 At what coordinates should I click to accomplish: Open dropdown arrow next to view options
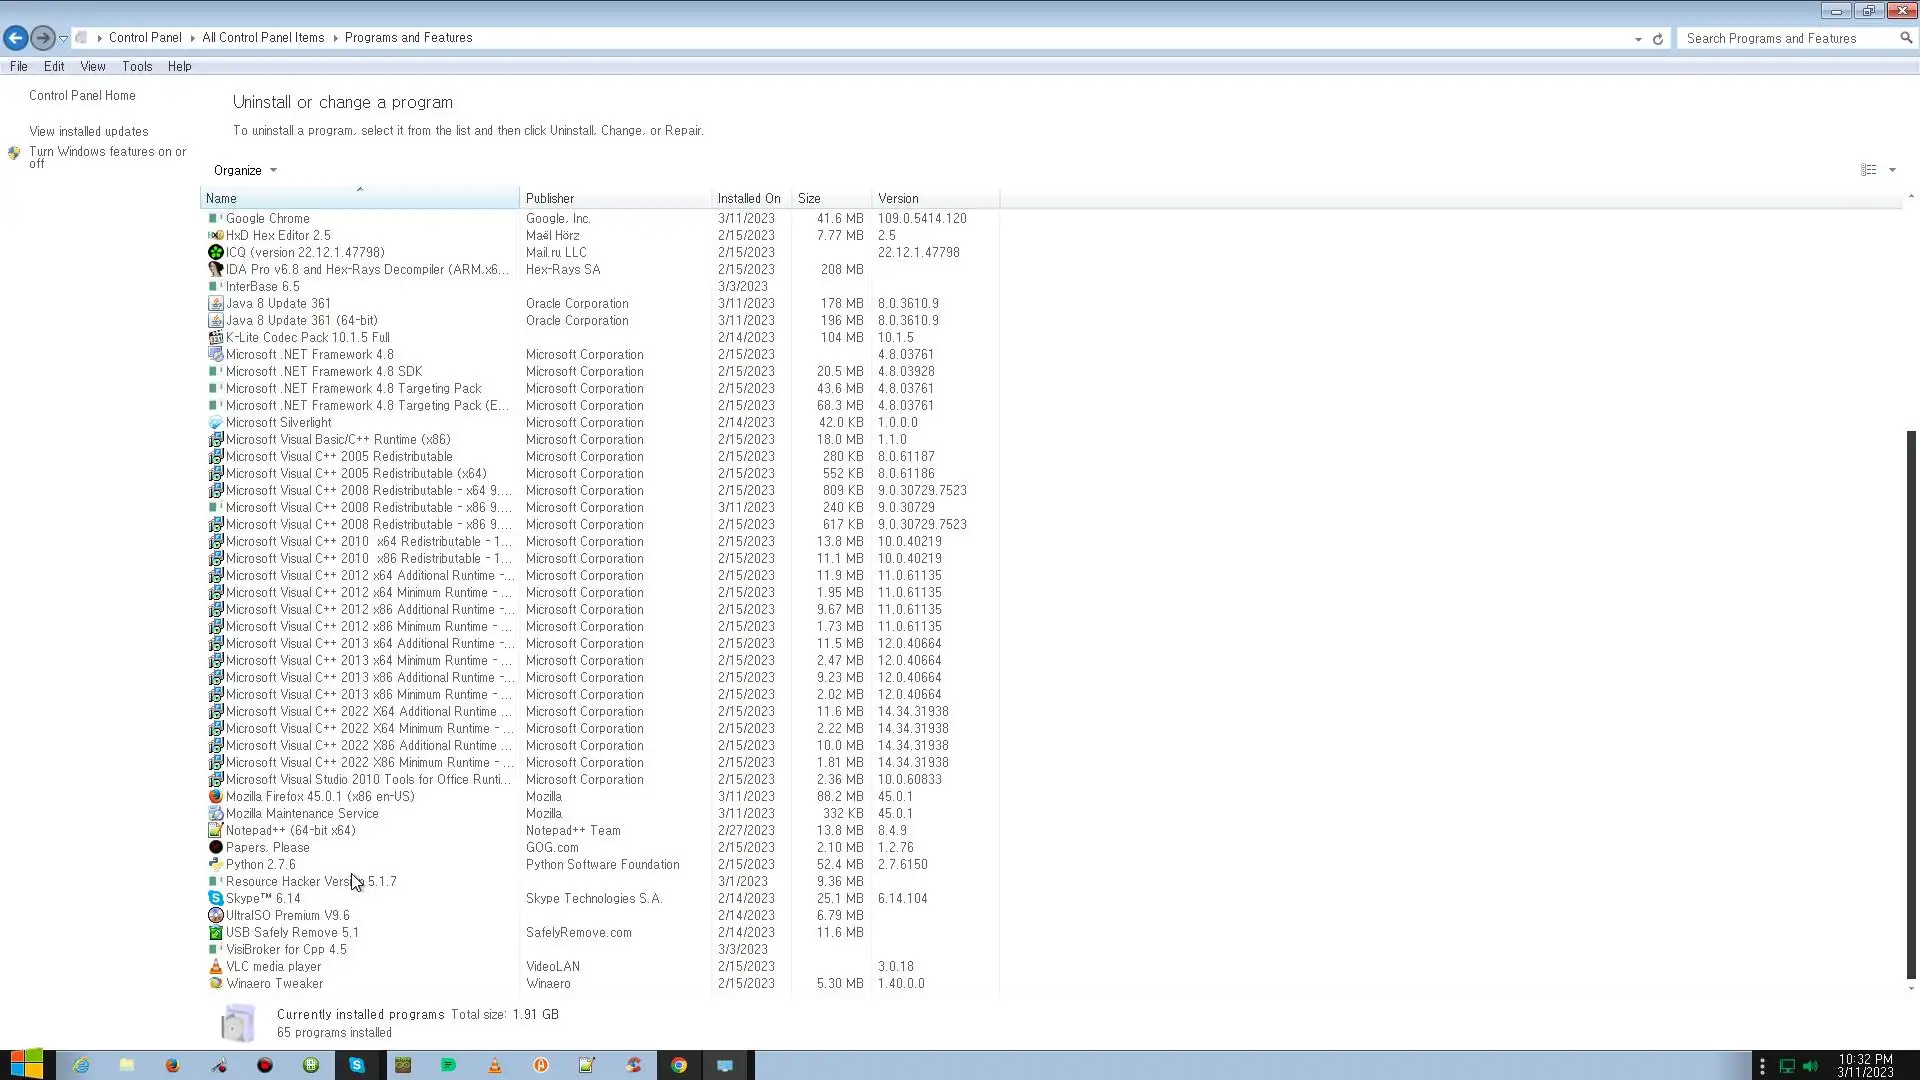1892,170
